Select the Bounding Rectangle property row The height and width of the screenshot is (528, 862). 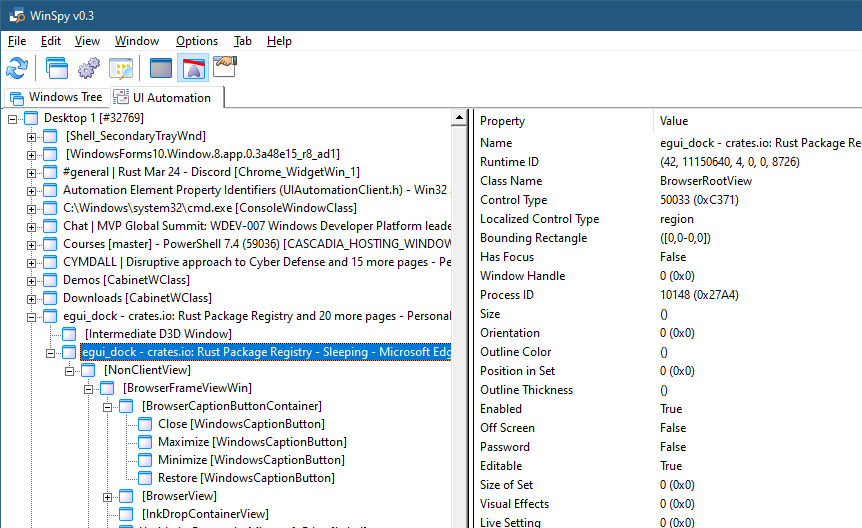(668, 238)
